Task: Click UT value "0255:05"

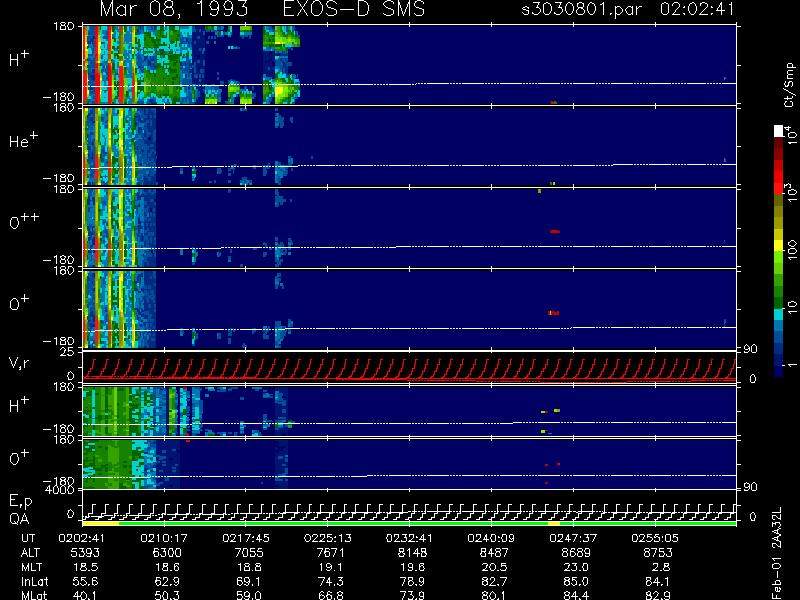Action: (655, 538)
